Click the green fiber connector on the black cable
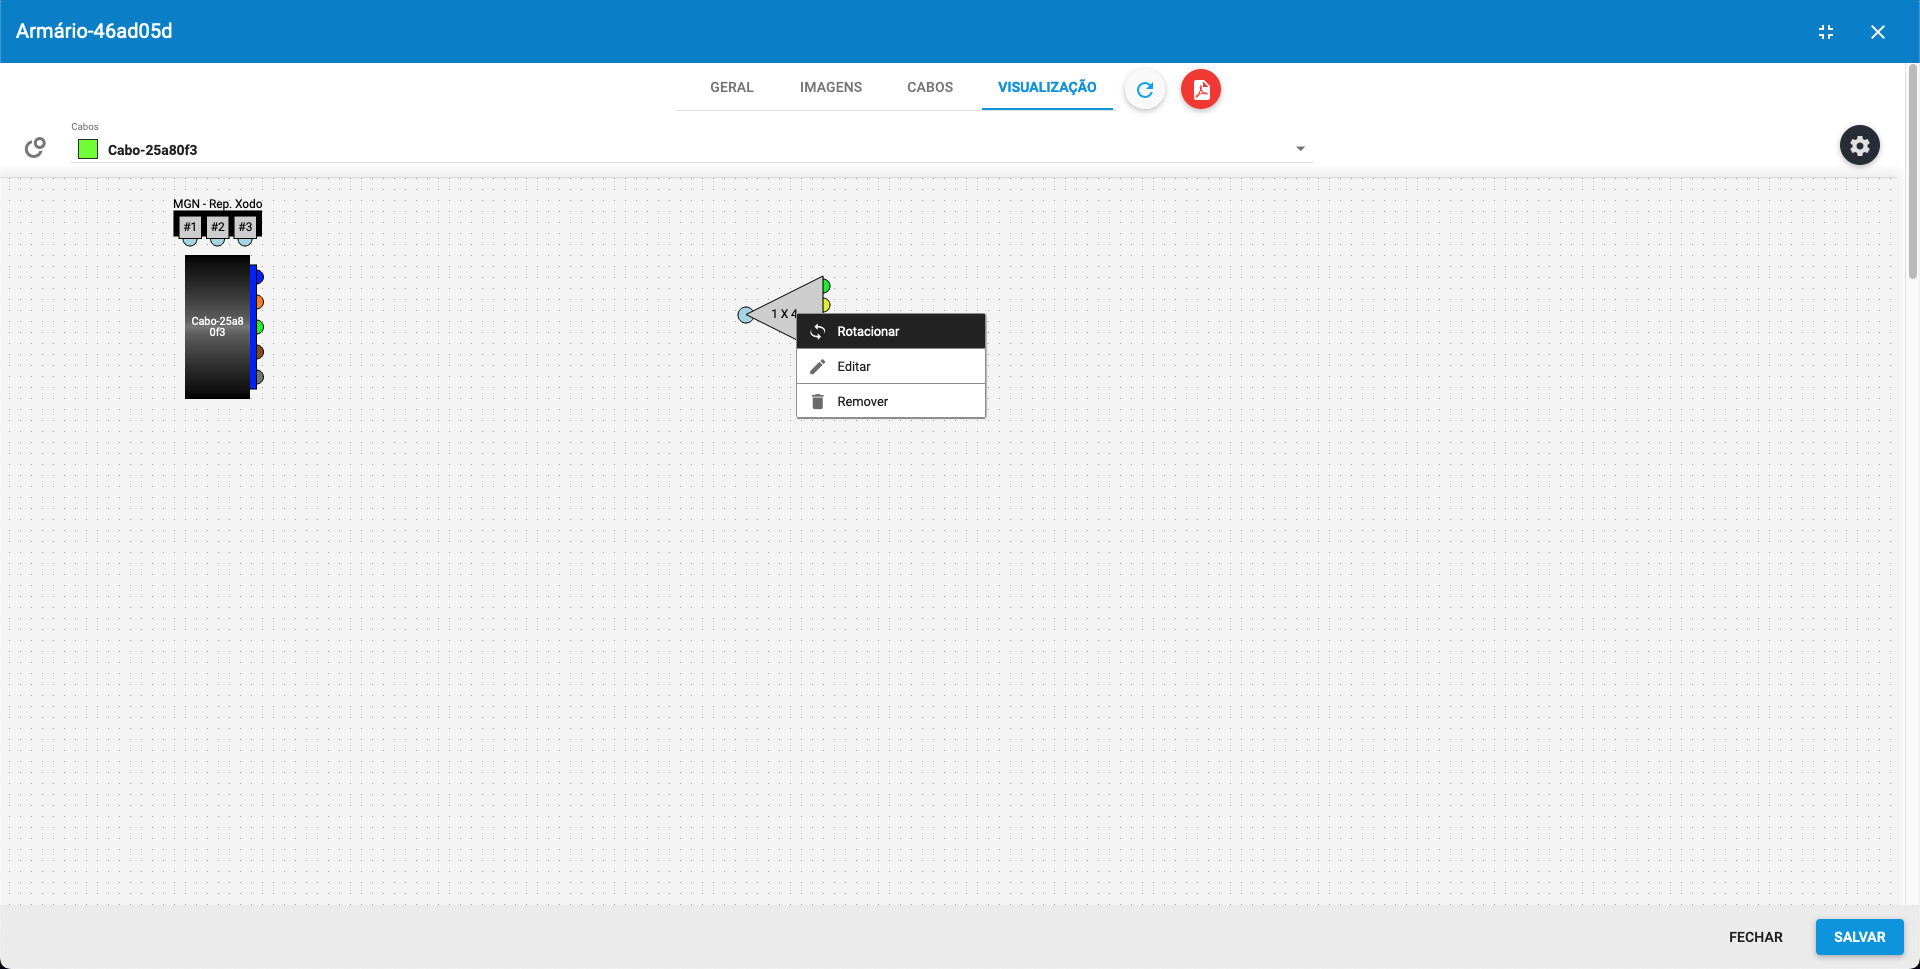 [x=259, y=327]
